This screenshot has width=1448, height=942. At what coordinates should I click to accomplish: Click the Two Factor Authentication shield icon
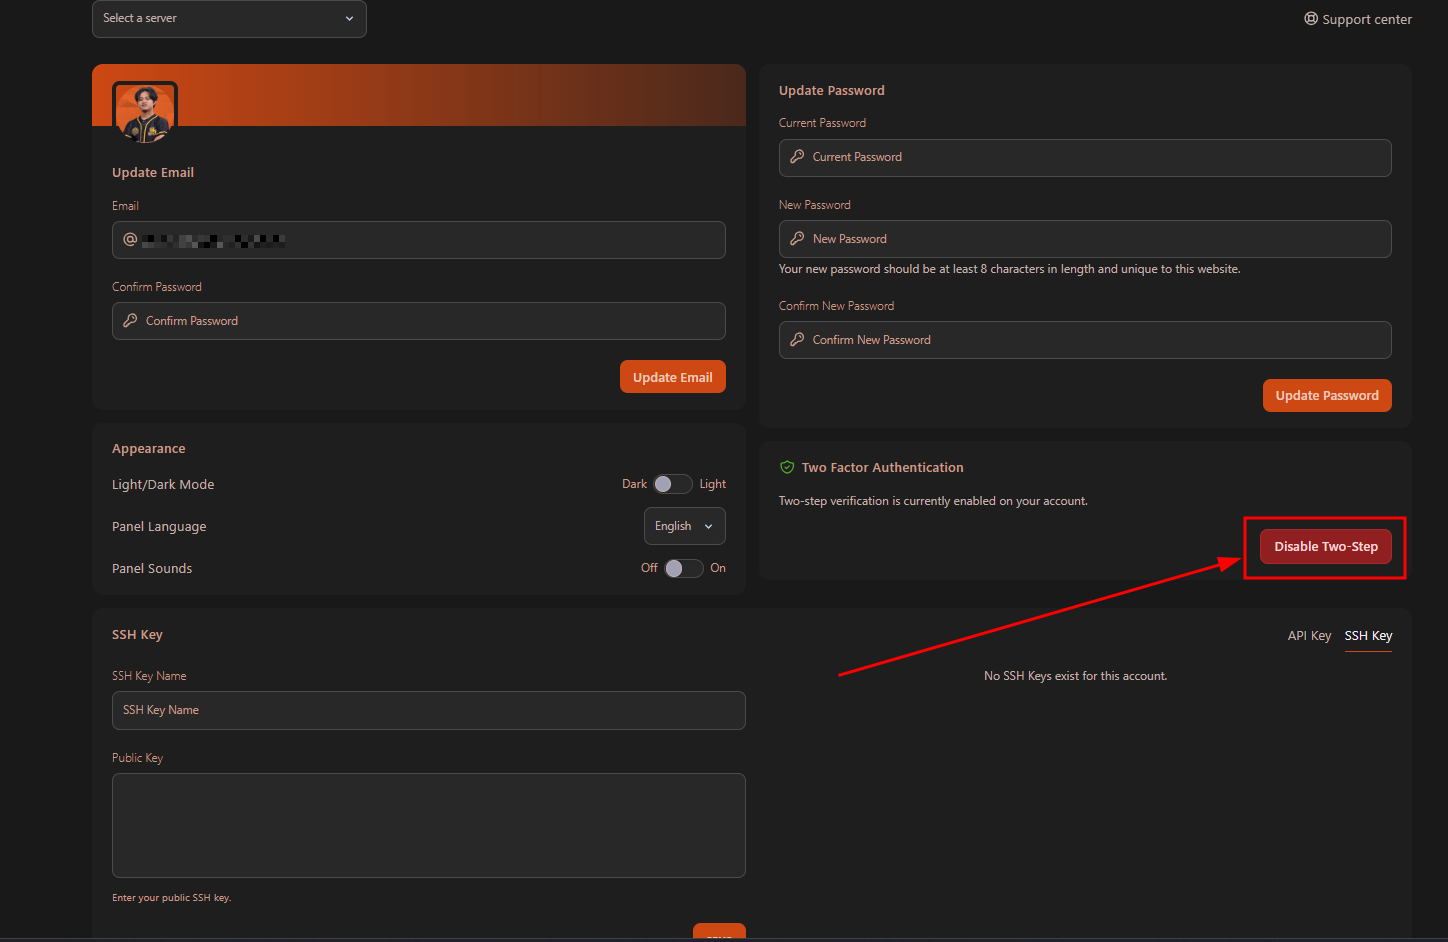(787, 468)
